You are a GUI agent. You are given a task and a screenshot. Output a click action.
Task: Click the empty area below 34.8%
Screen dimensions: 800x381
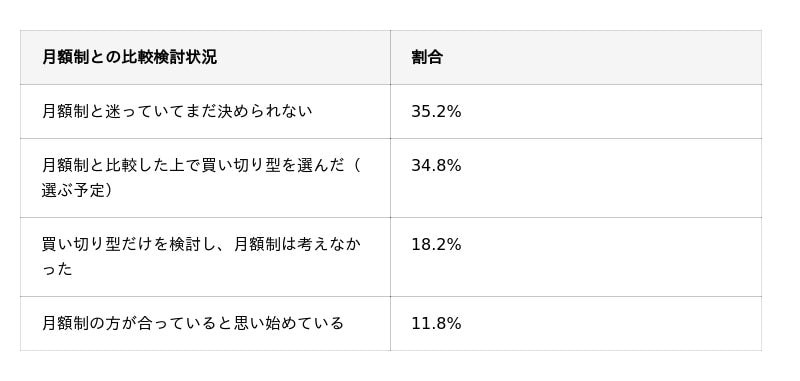click(x=576, y=196)
